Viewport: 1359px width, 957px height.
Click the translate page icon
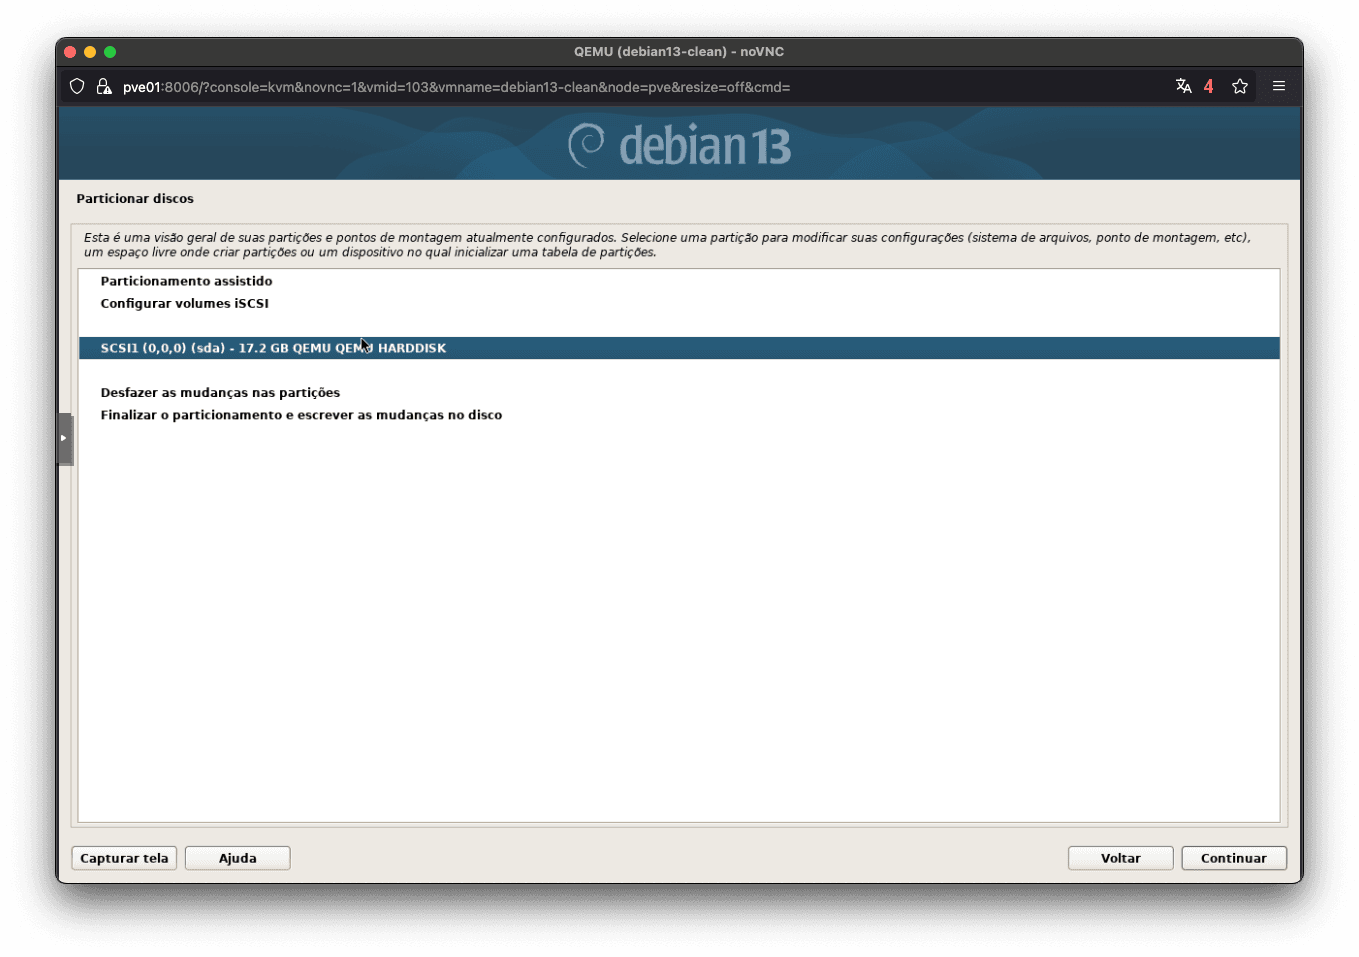point(1184,86)
